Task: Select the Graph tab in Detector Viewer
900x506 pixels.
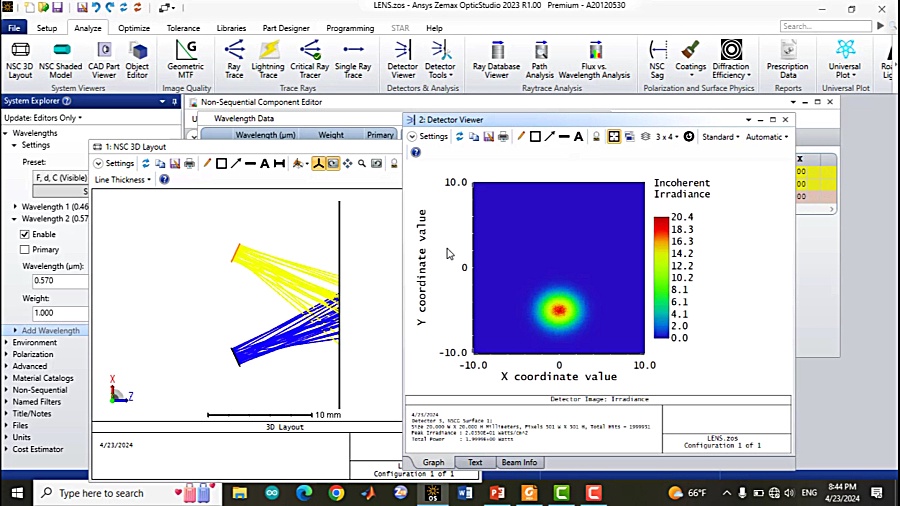Action: (433, 462)
